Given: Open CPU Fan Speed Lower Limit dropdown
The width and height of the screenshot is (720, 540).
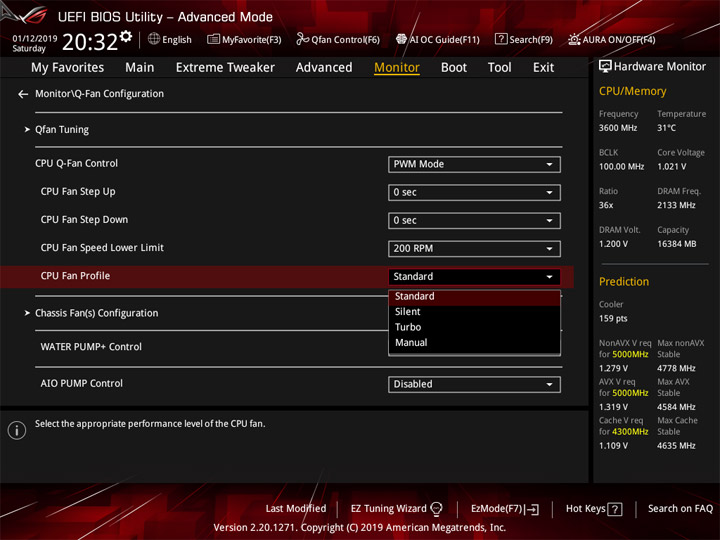Looking at the screenshot, I should coord(474,248).
